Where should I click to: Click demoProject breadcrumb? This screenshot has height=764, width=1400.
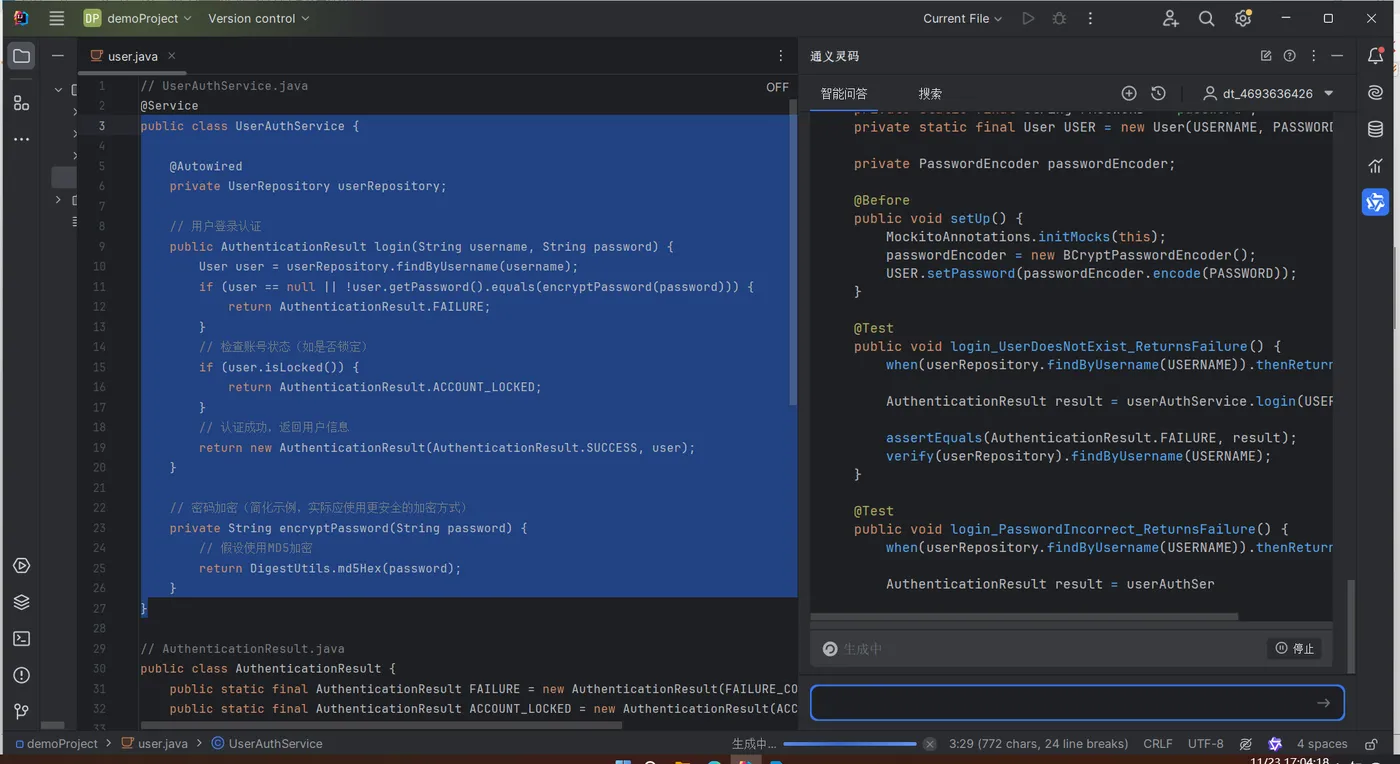click(x=55, y=744)
